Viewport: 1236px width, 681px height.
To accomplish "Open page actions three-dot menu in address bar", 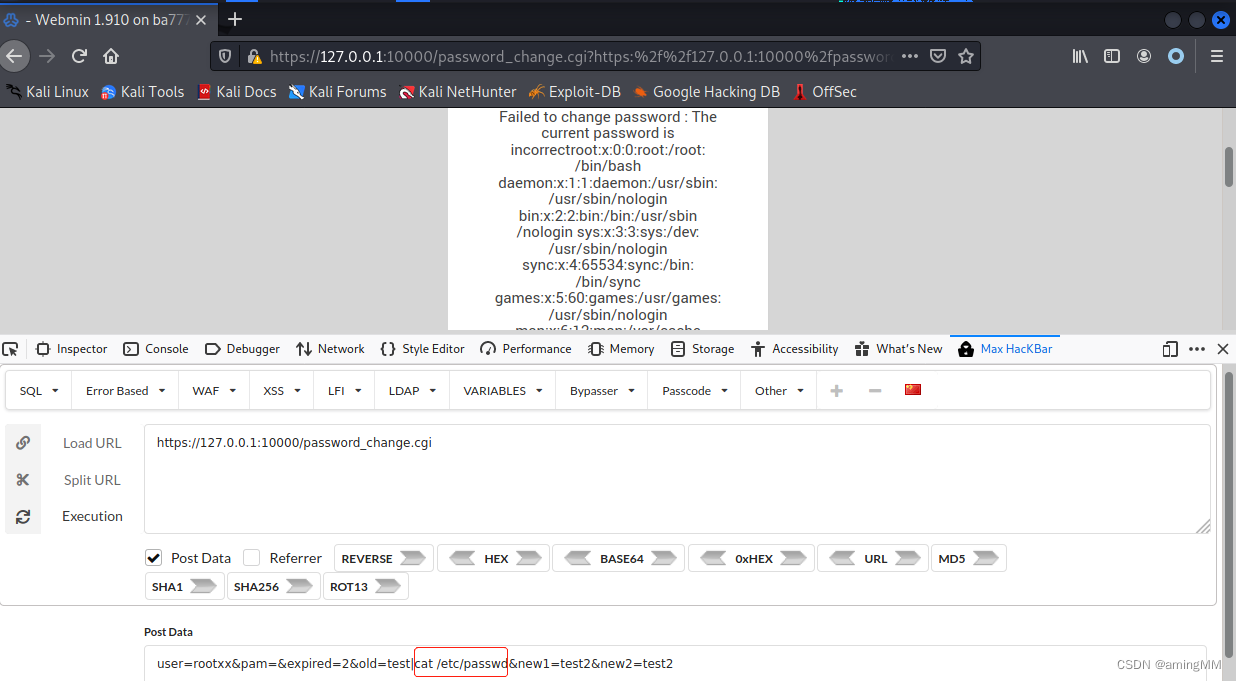I will click(x=910, y=56).
